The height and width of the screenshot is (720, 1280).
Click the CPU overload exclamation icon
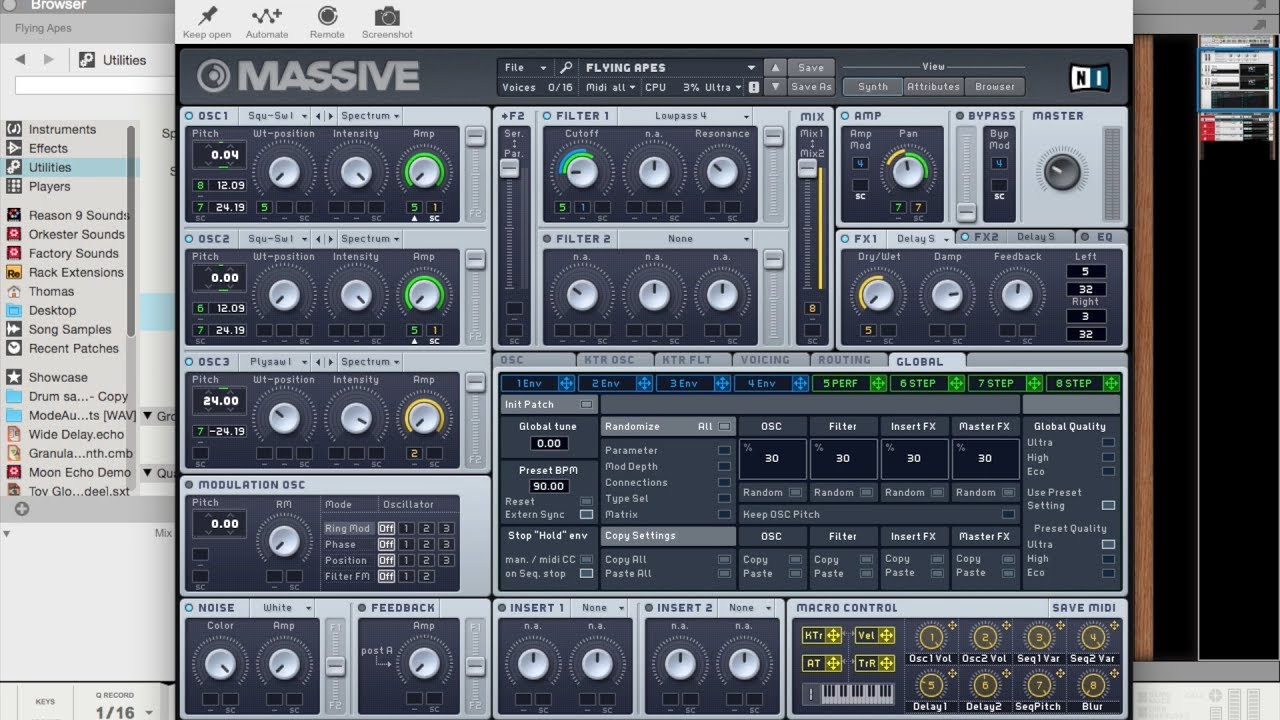[753, 88]
